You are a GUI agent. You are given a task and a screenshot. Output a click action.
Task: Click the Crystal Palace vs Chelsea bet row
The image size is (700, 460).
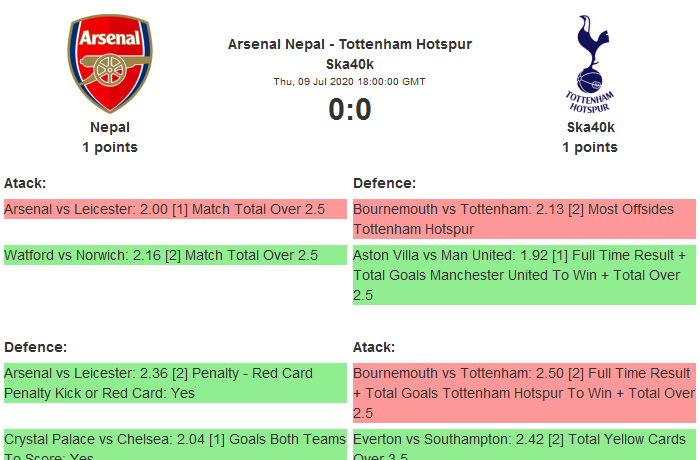pos(175,443)
